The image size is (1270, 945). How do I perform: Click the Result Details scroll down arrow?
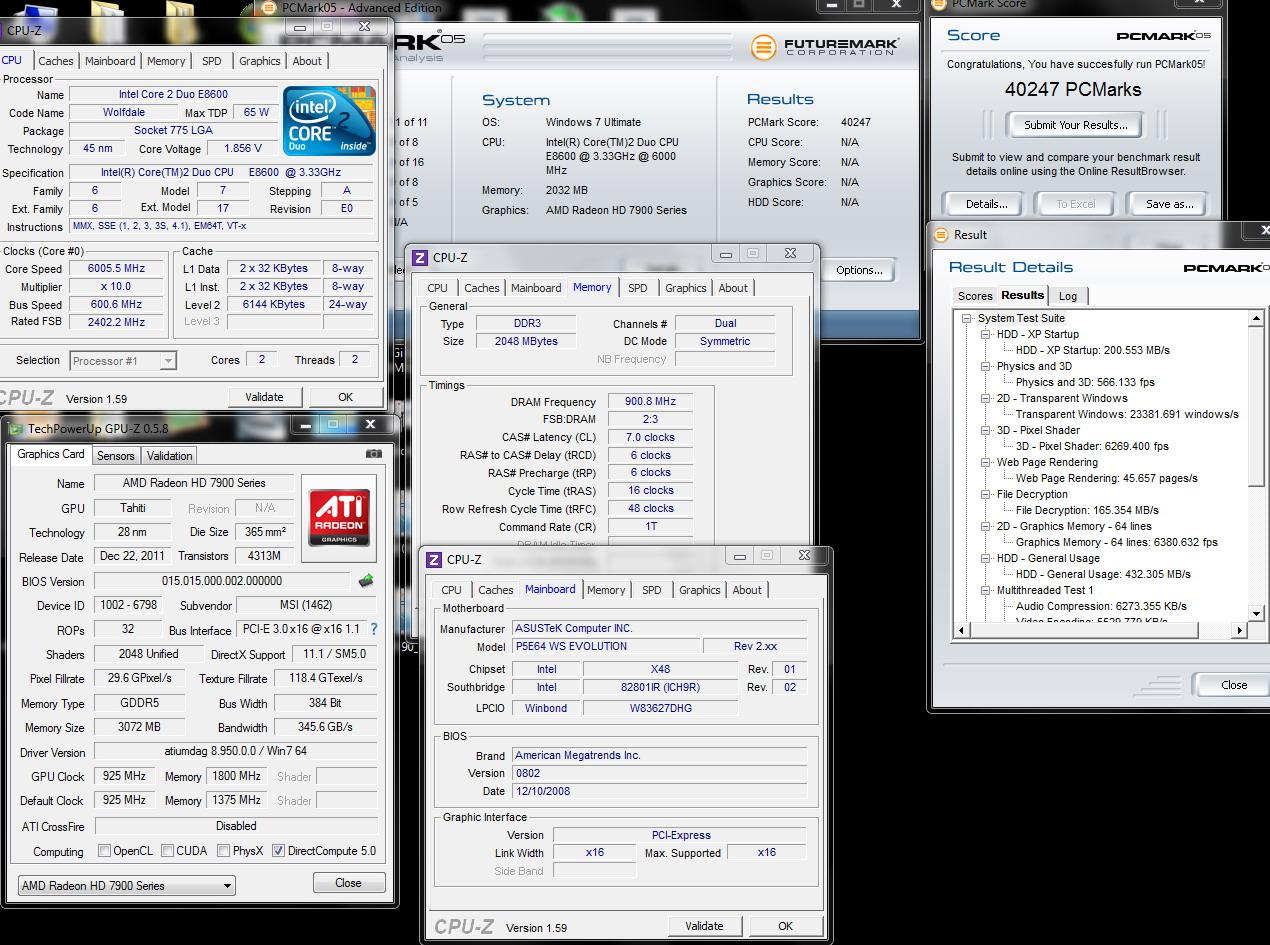point(1256,613)
